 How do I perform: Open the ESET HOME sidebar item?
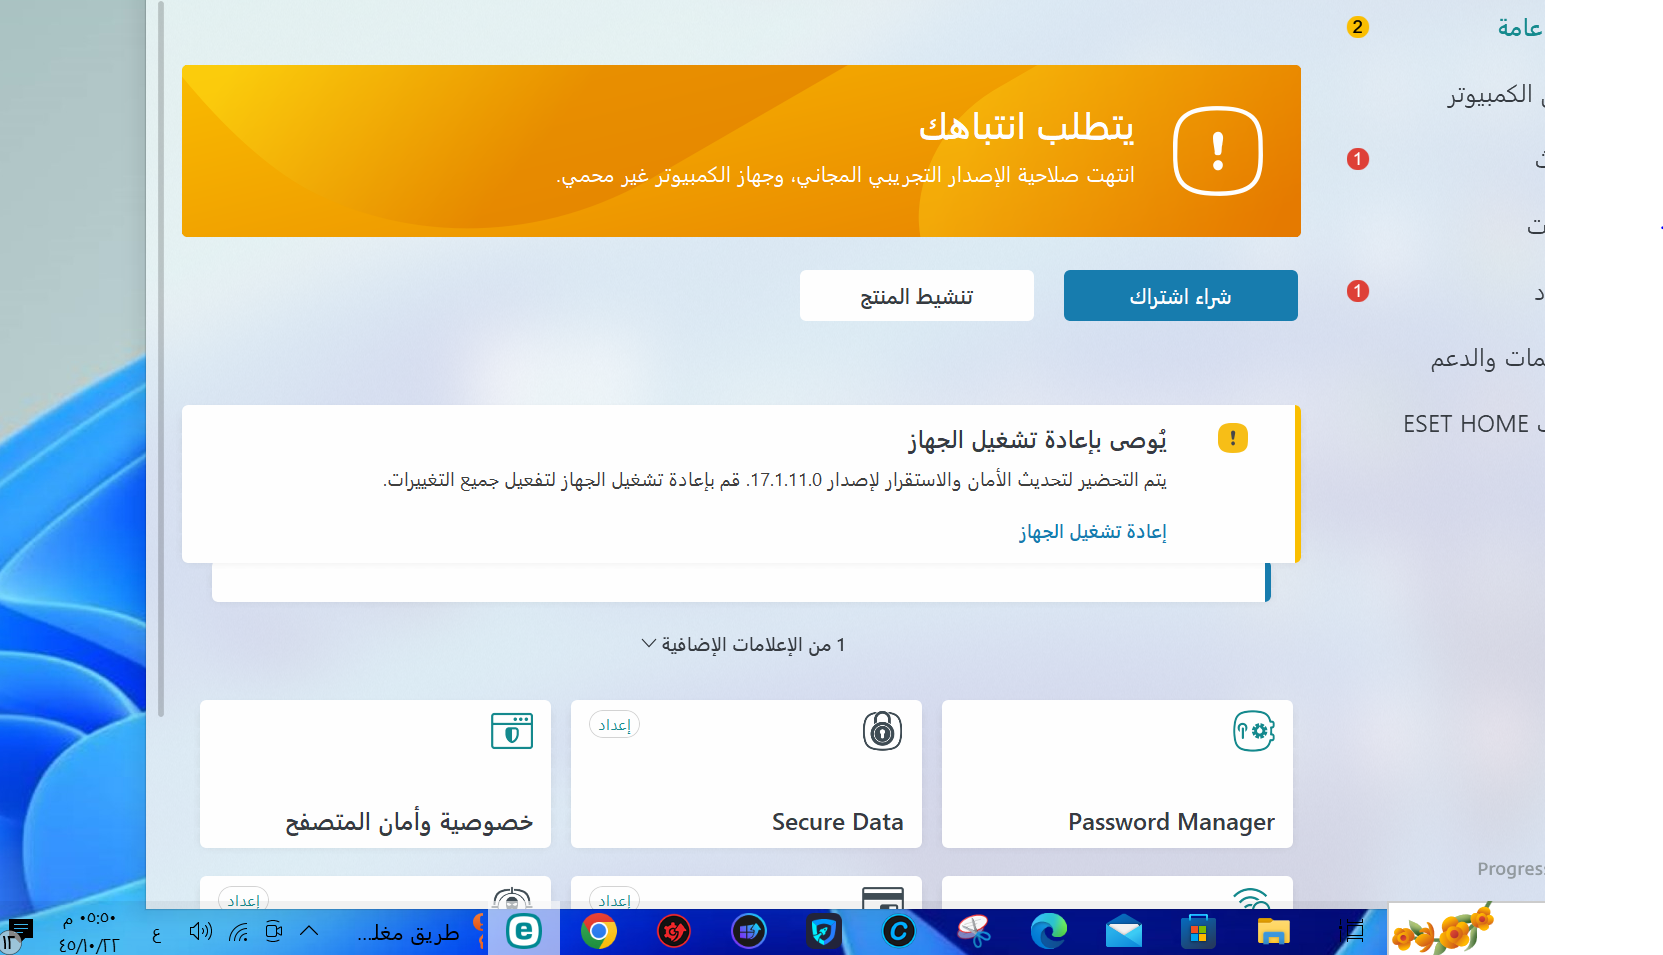point(1472,424)
